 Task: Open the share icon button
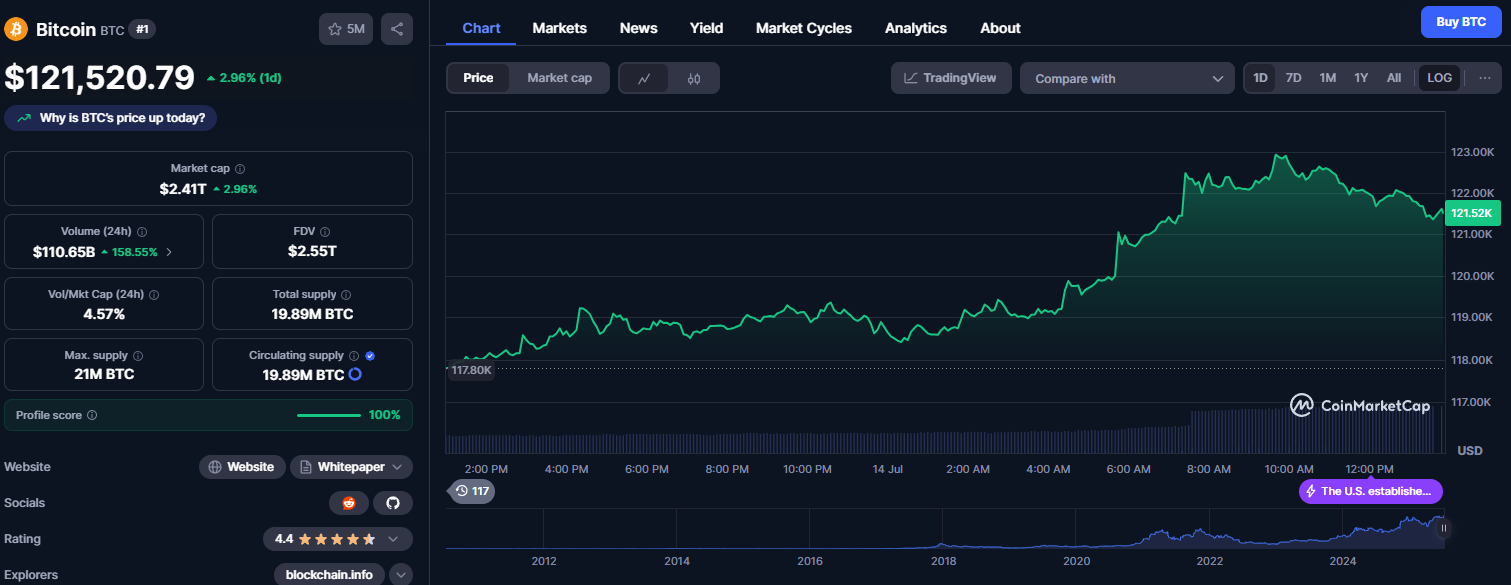click(x=397, y=29)
